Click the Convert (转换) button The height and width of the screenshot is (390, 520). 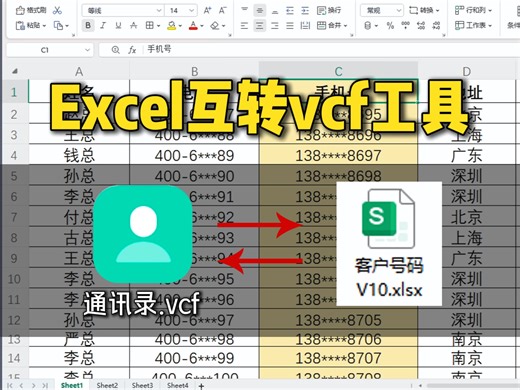coord(424,11)
